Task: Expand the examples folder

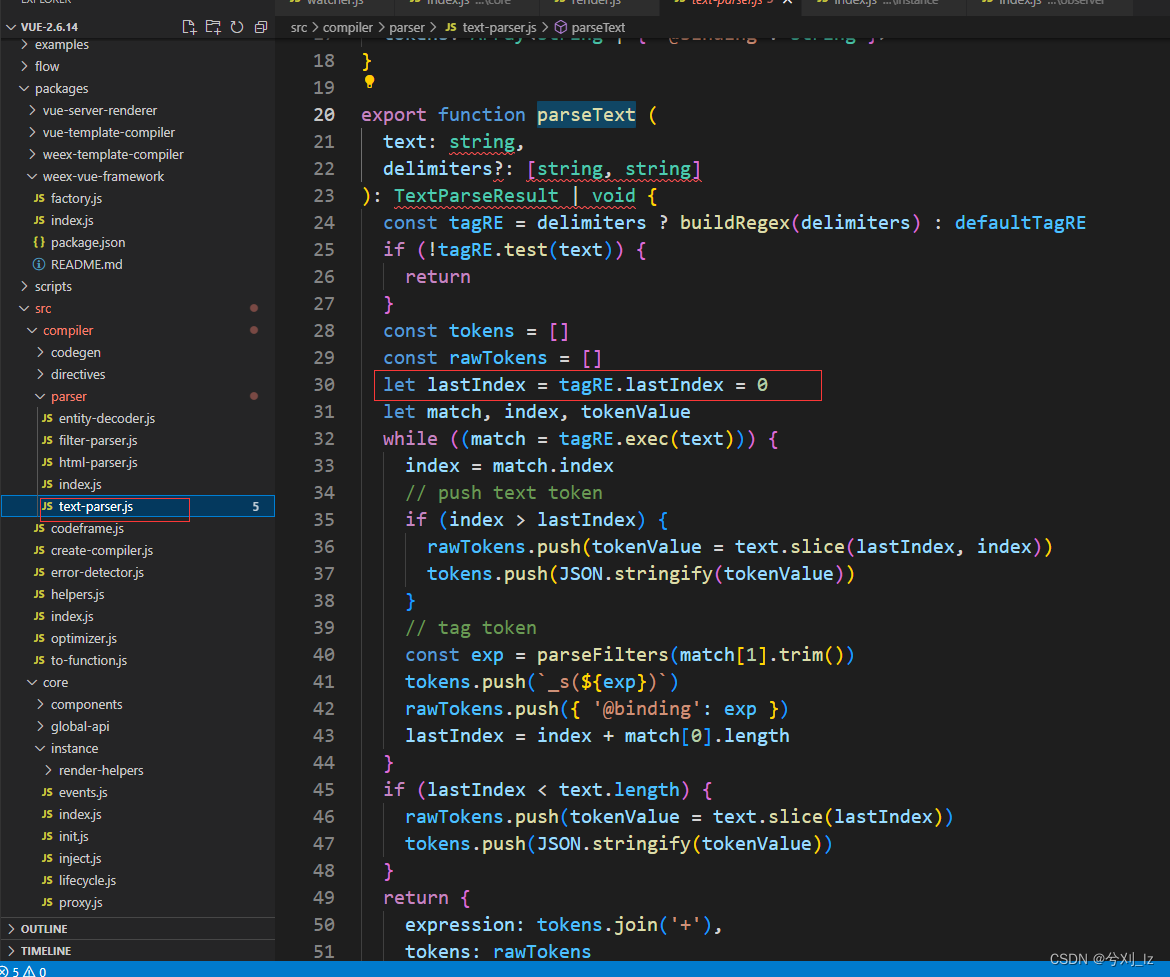Action: click(x=25, y=45)
